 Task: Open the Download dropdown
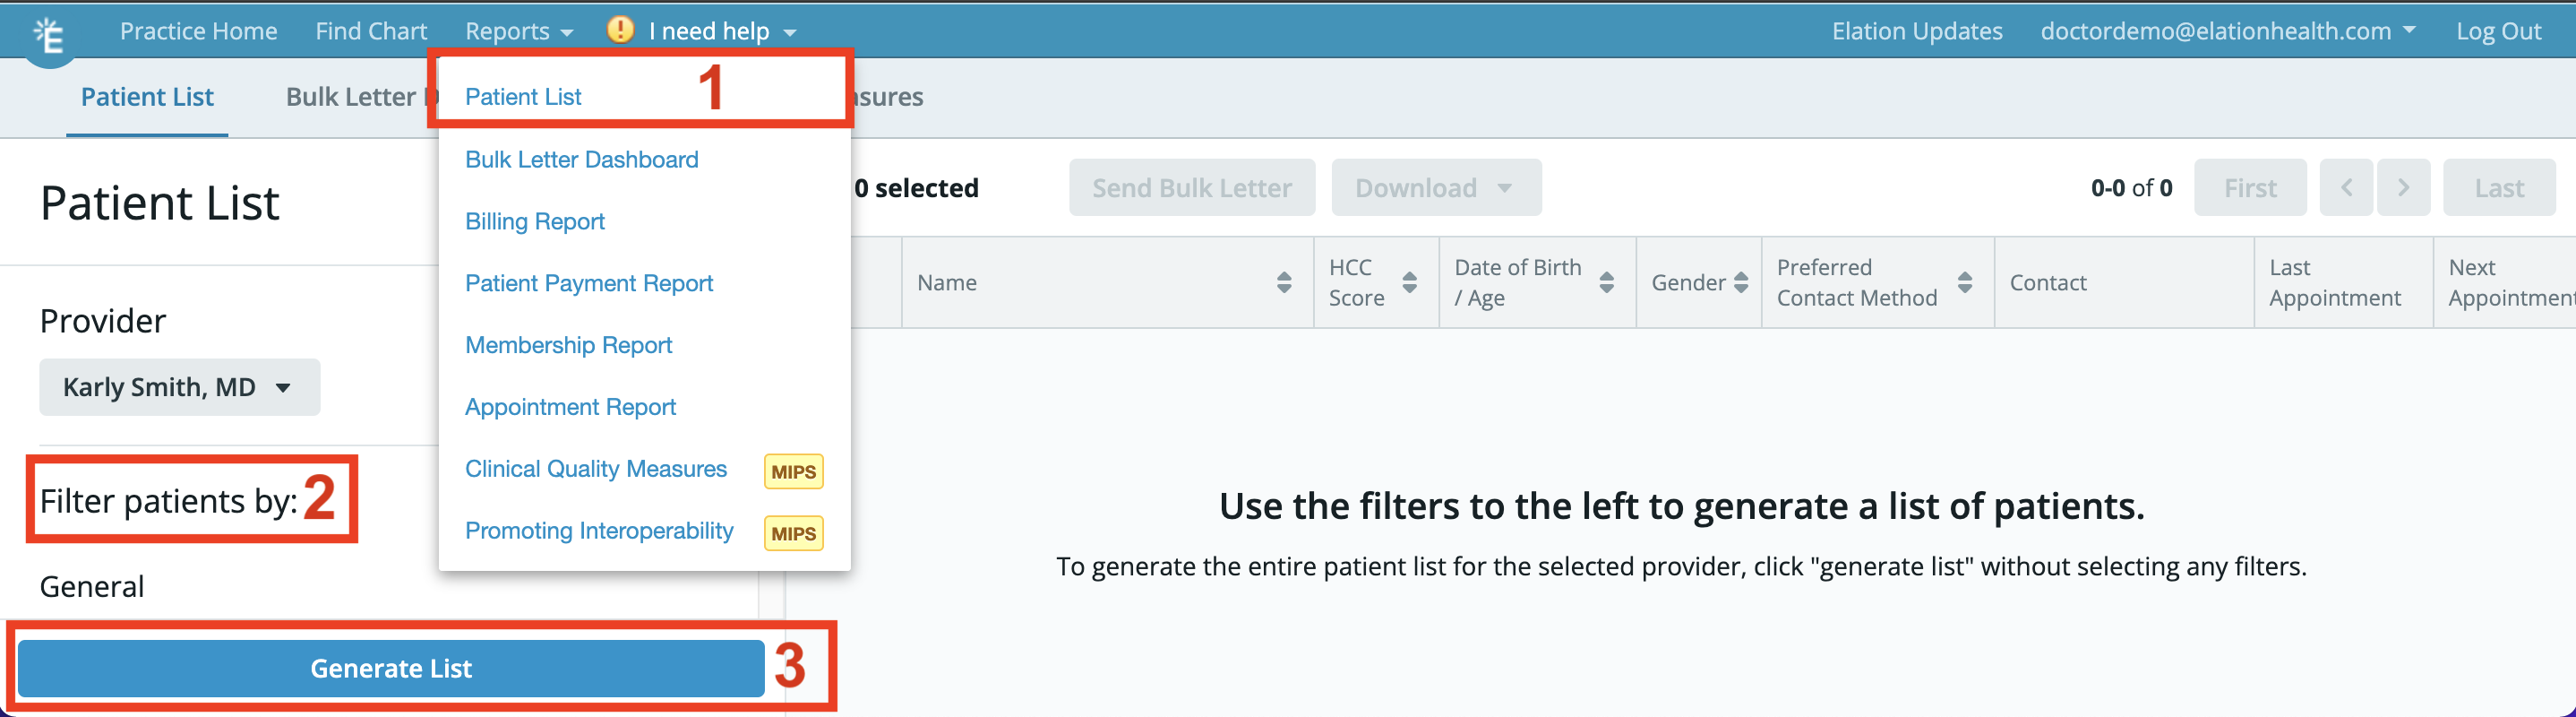[x=1436, y=187]
